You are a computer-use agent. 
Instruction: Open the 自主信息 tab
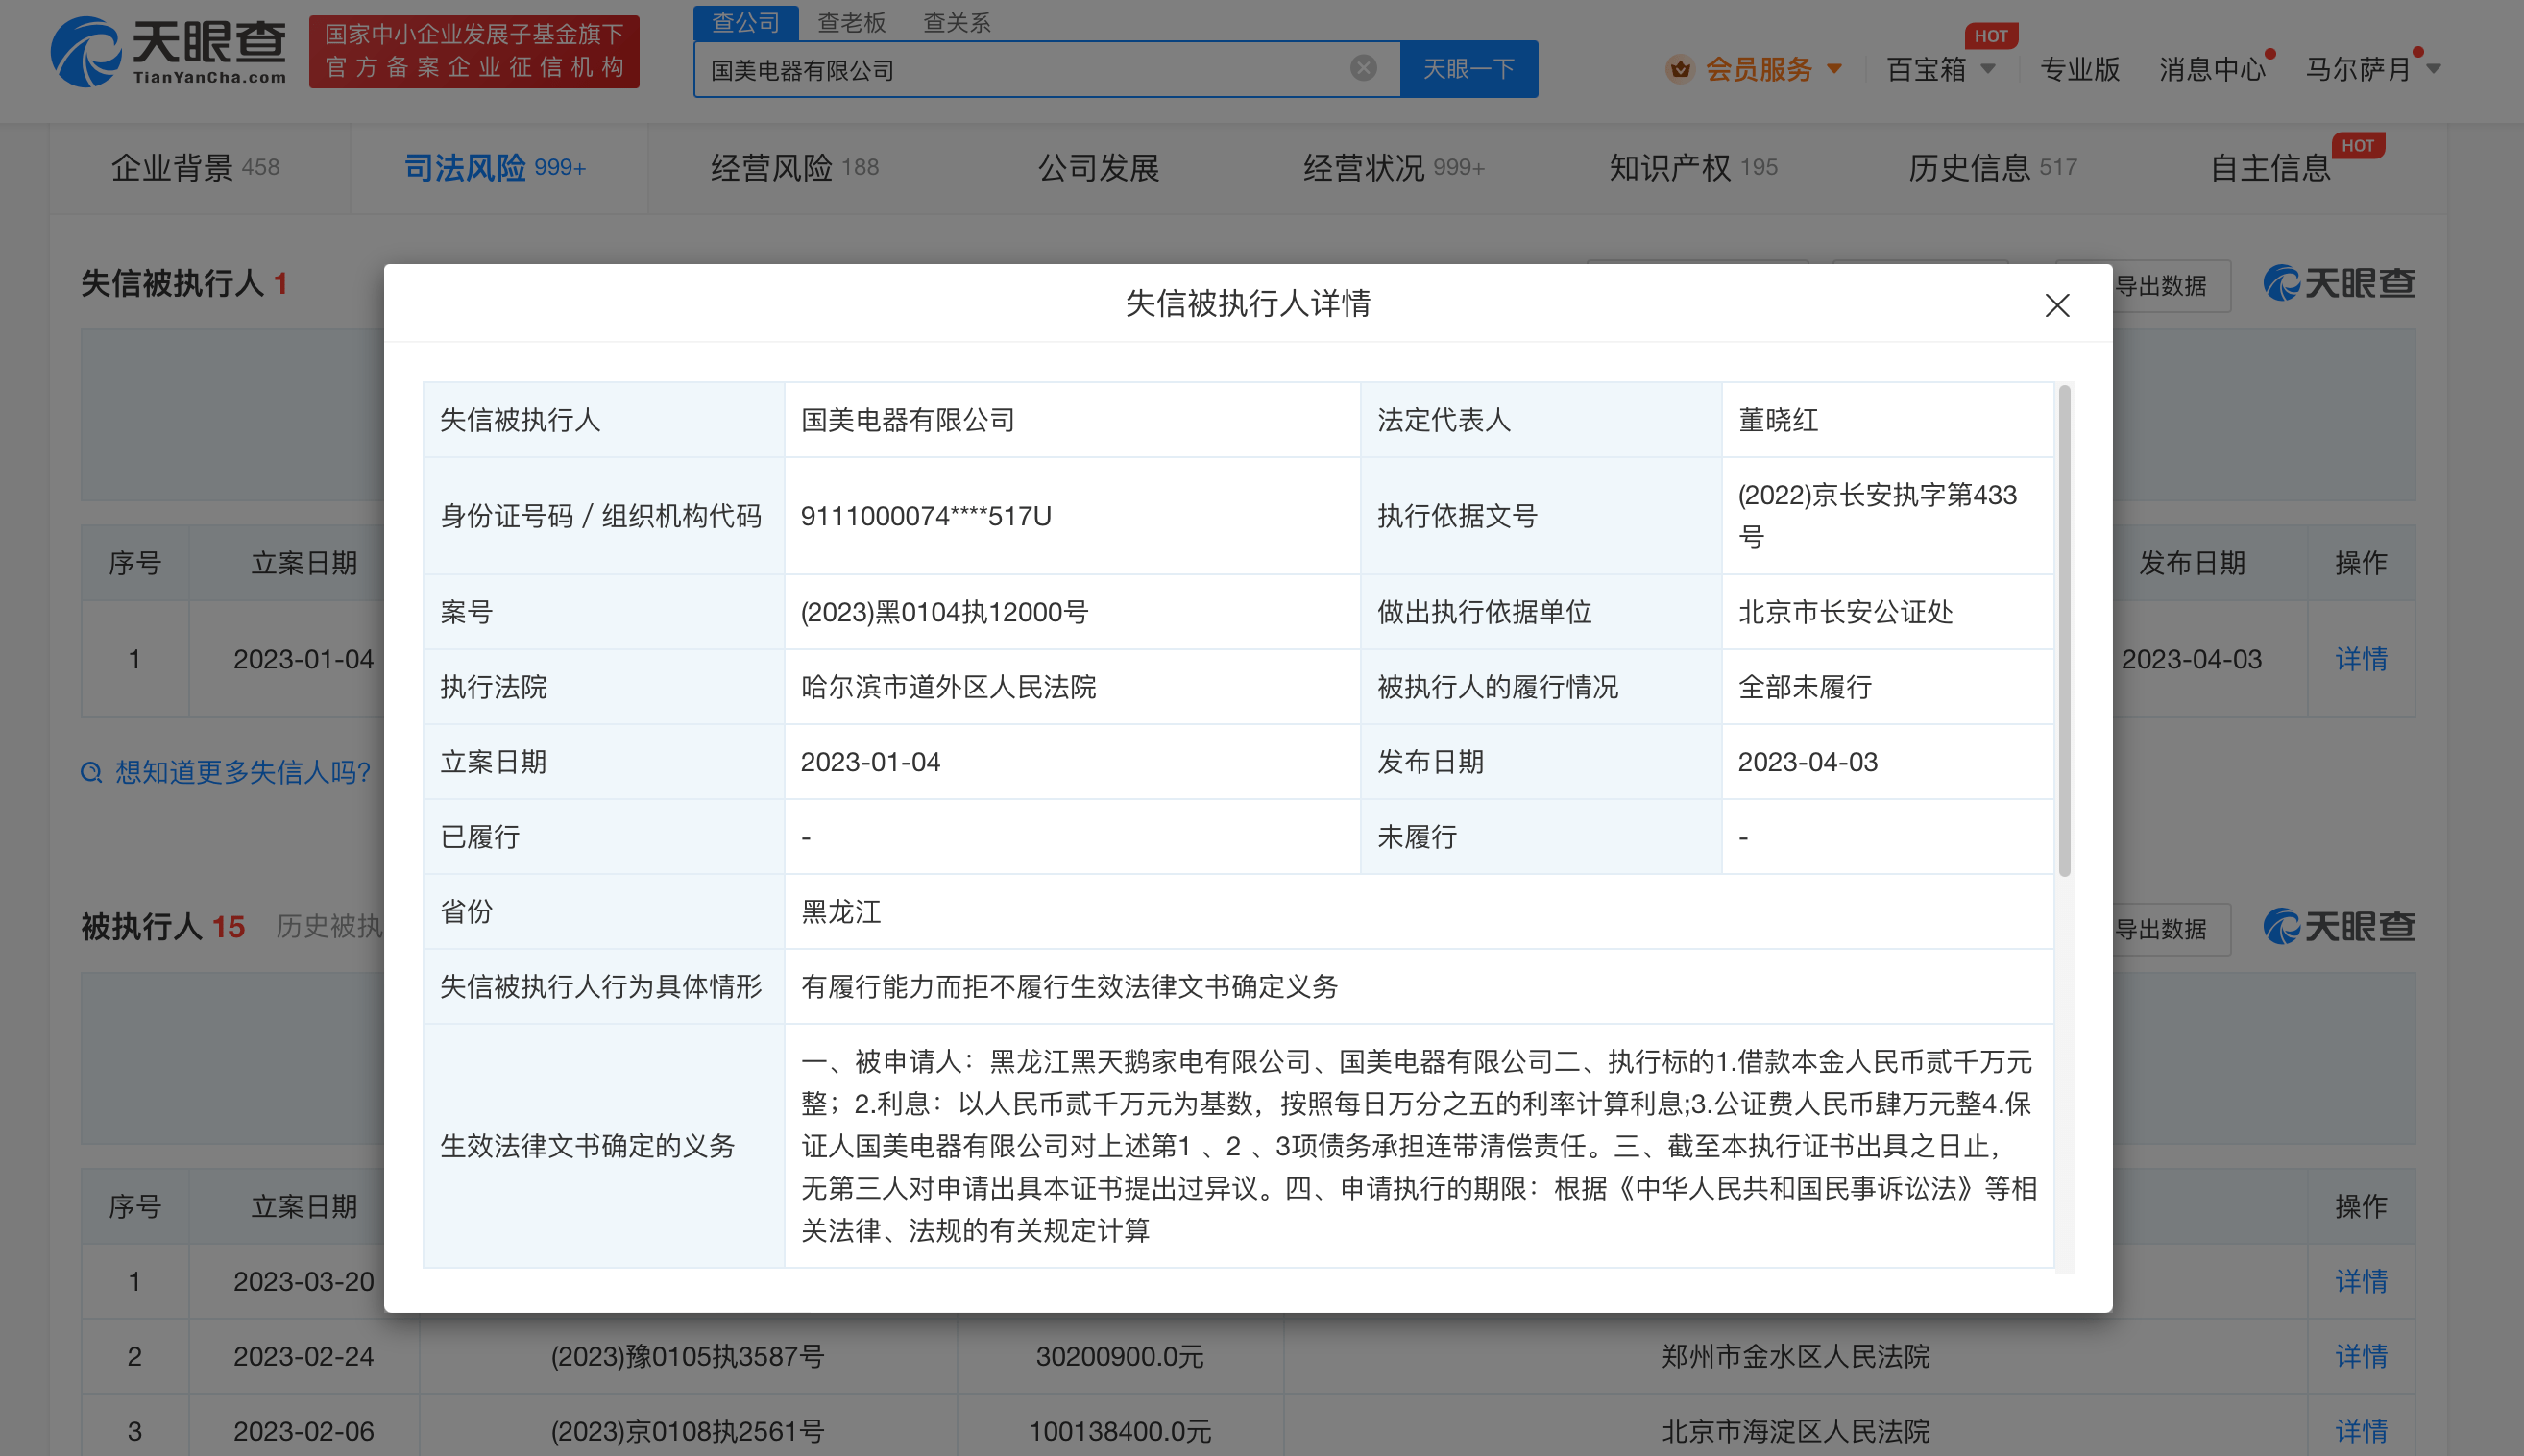coord(2271,167)
